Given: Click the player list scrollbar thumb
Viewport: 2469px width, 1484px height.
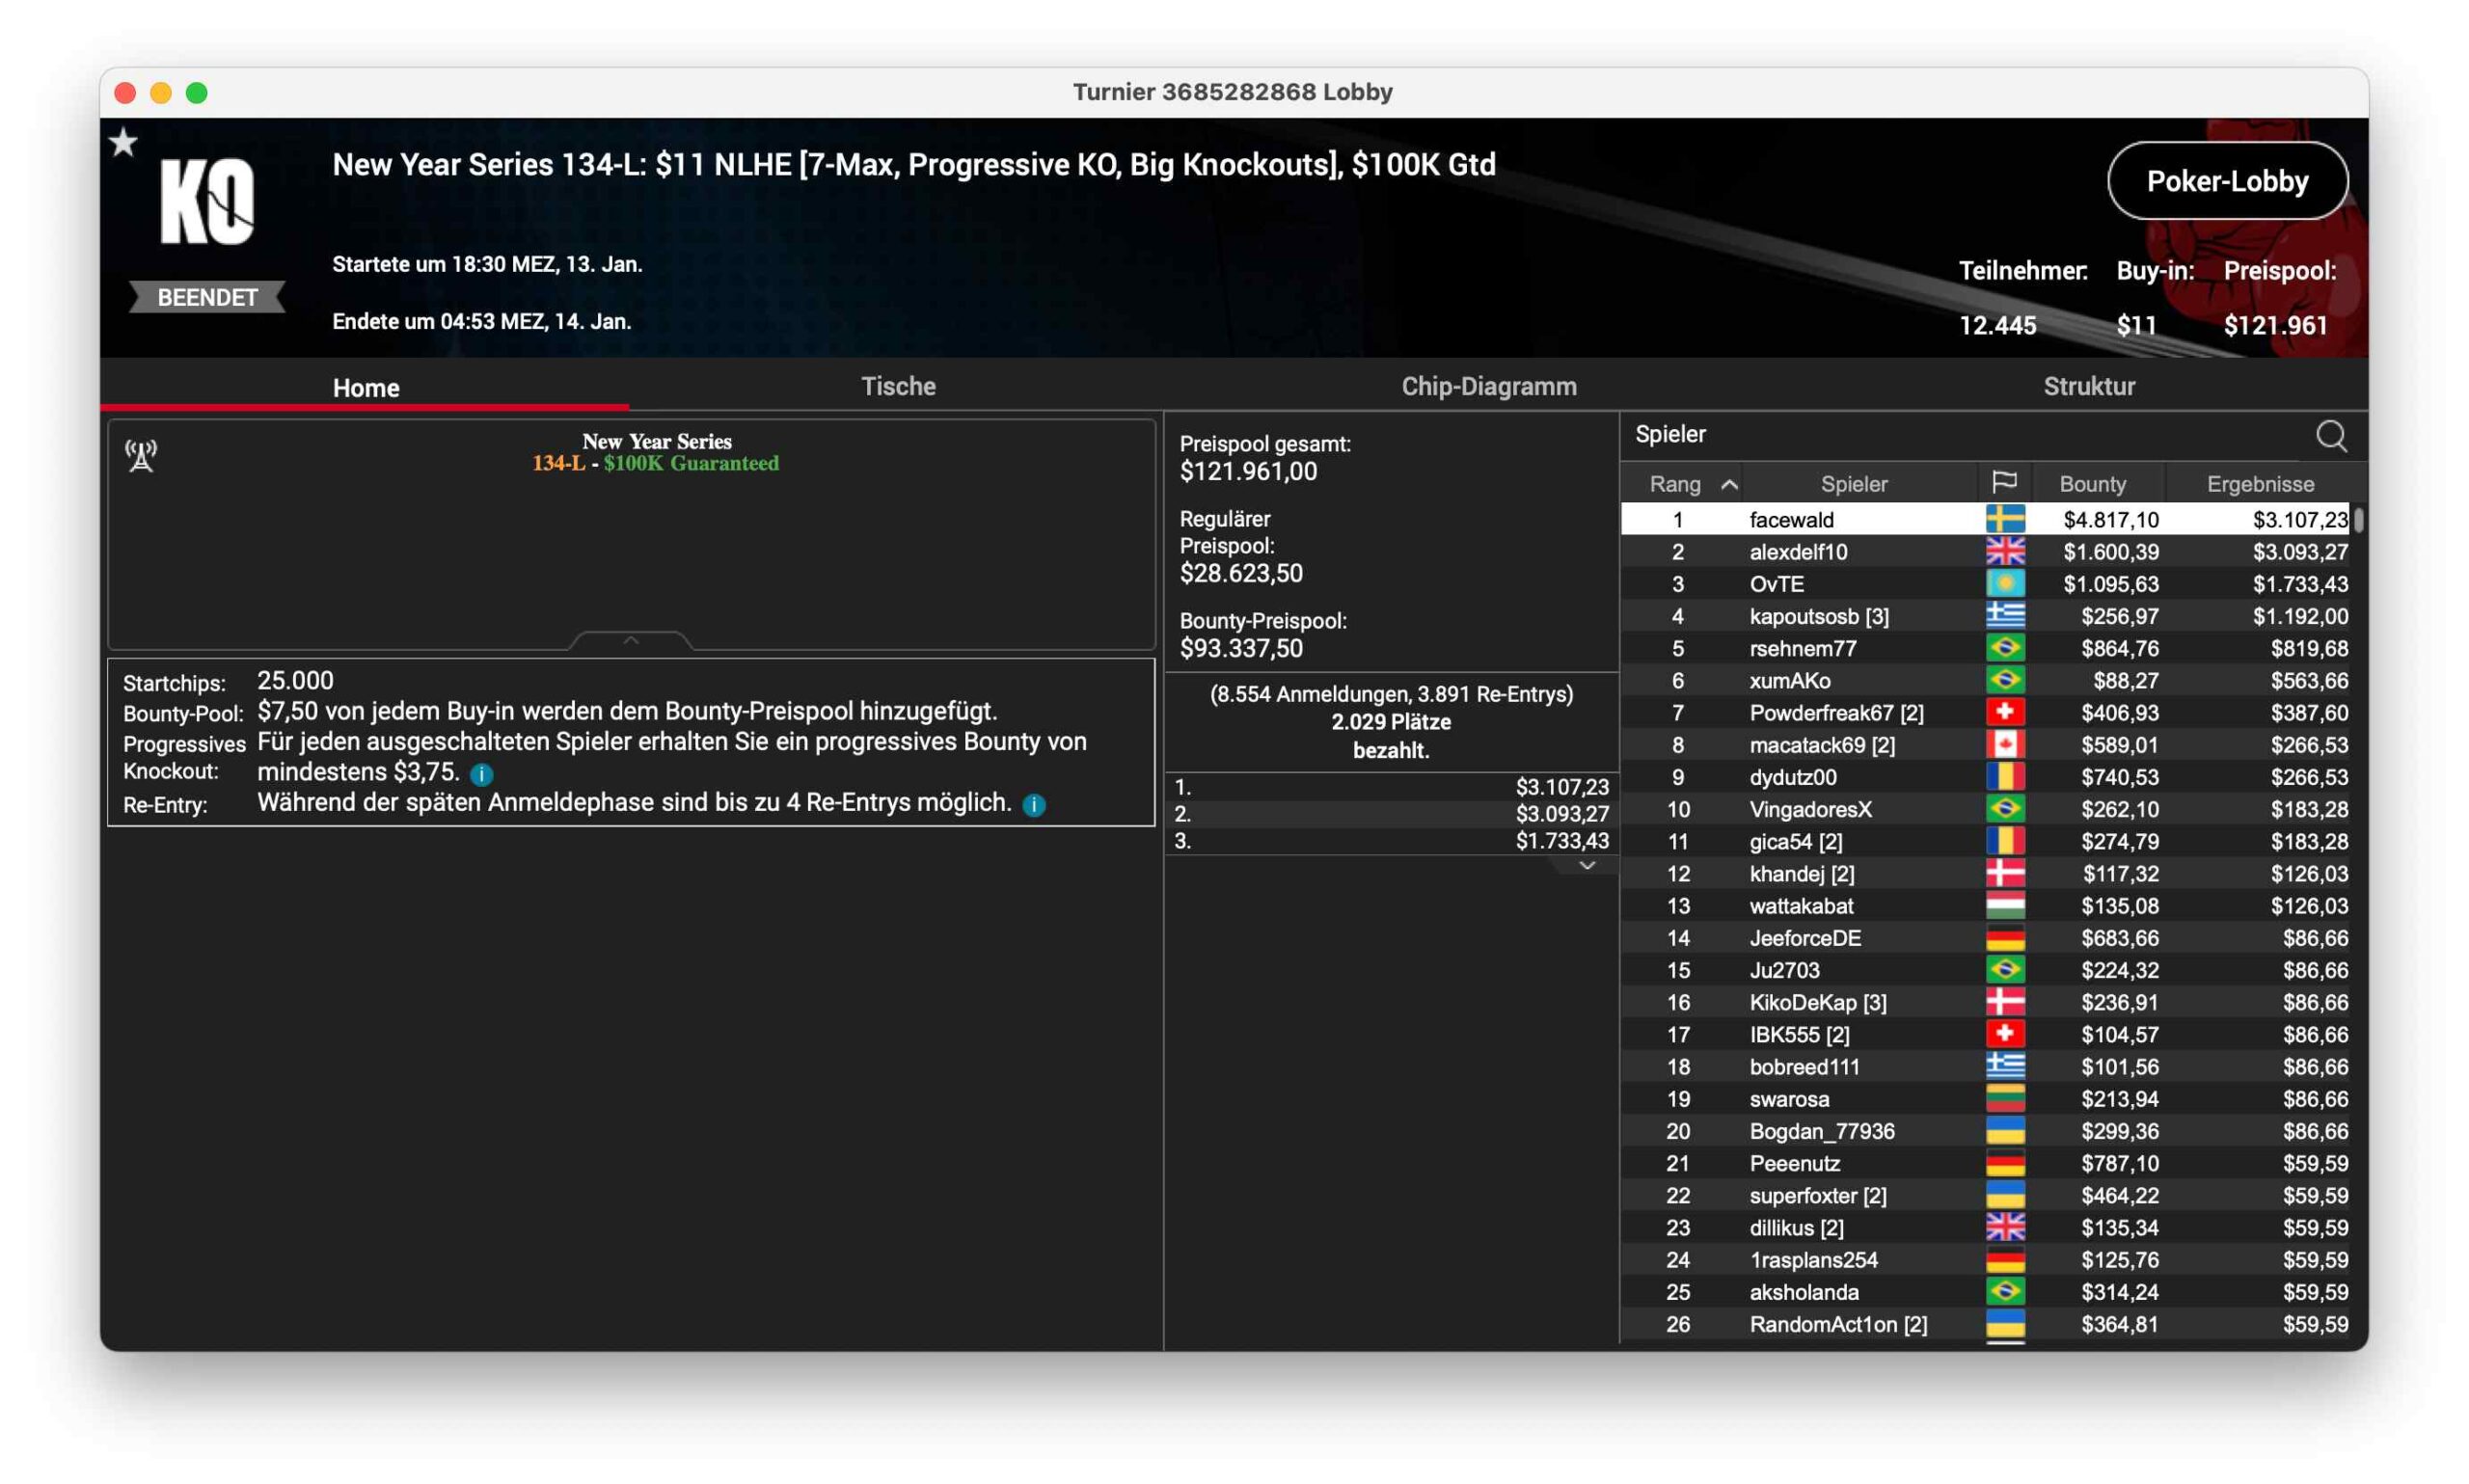Looking at the screenshot, I should (2358, 520).
